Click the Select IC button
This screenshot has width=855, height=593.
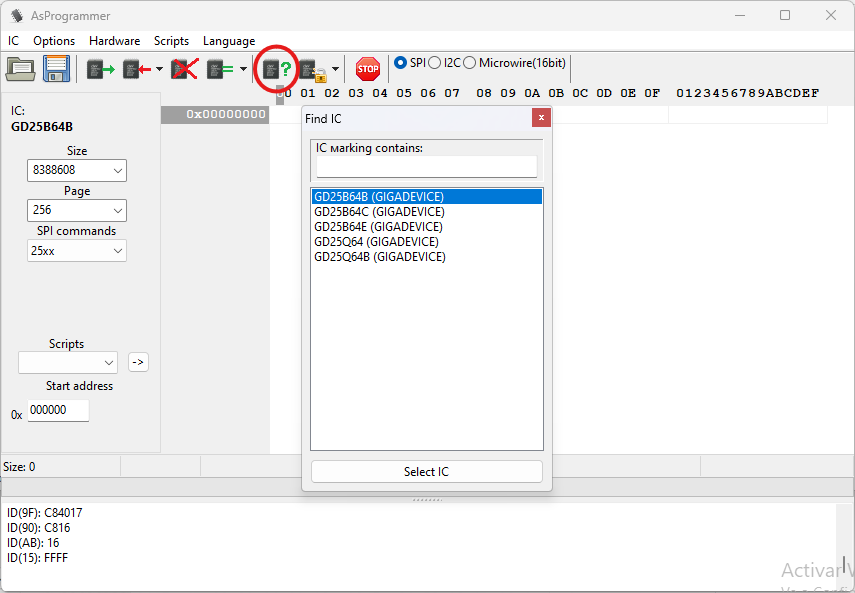click(x=427, y=471)
